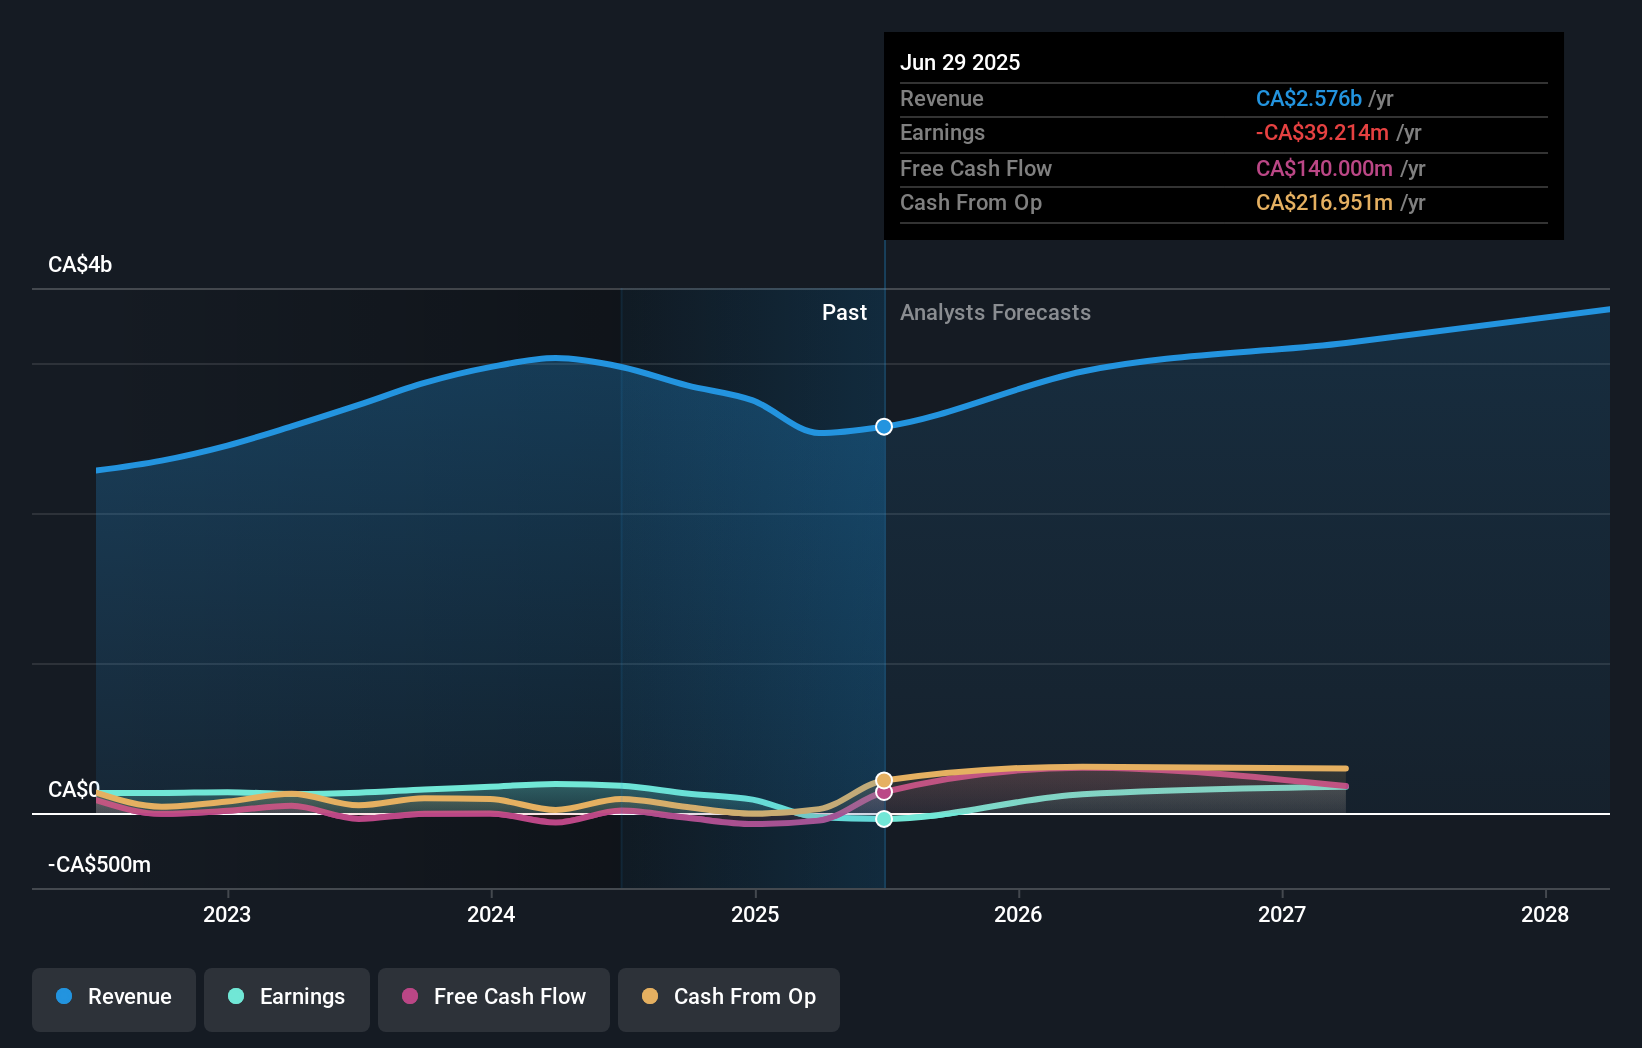Expand the Jun 29 2025 tooltip panel
The height and width of the screenshot is (1048, 1642).
1222,135
